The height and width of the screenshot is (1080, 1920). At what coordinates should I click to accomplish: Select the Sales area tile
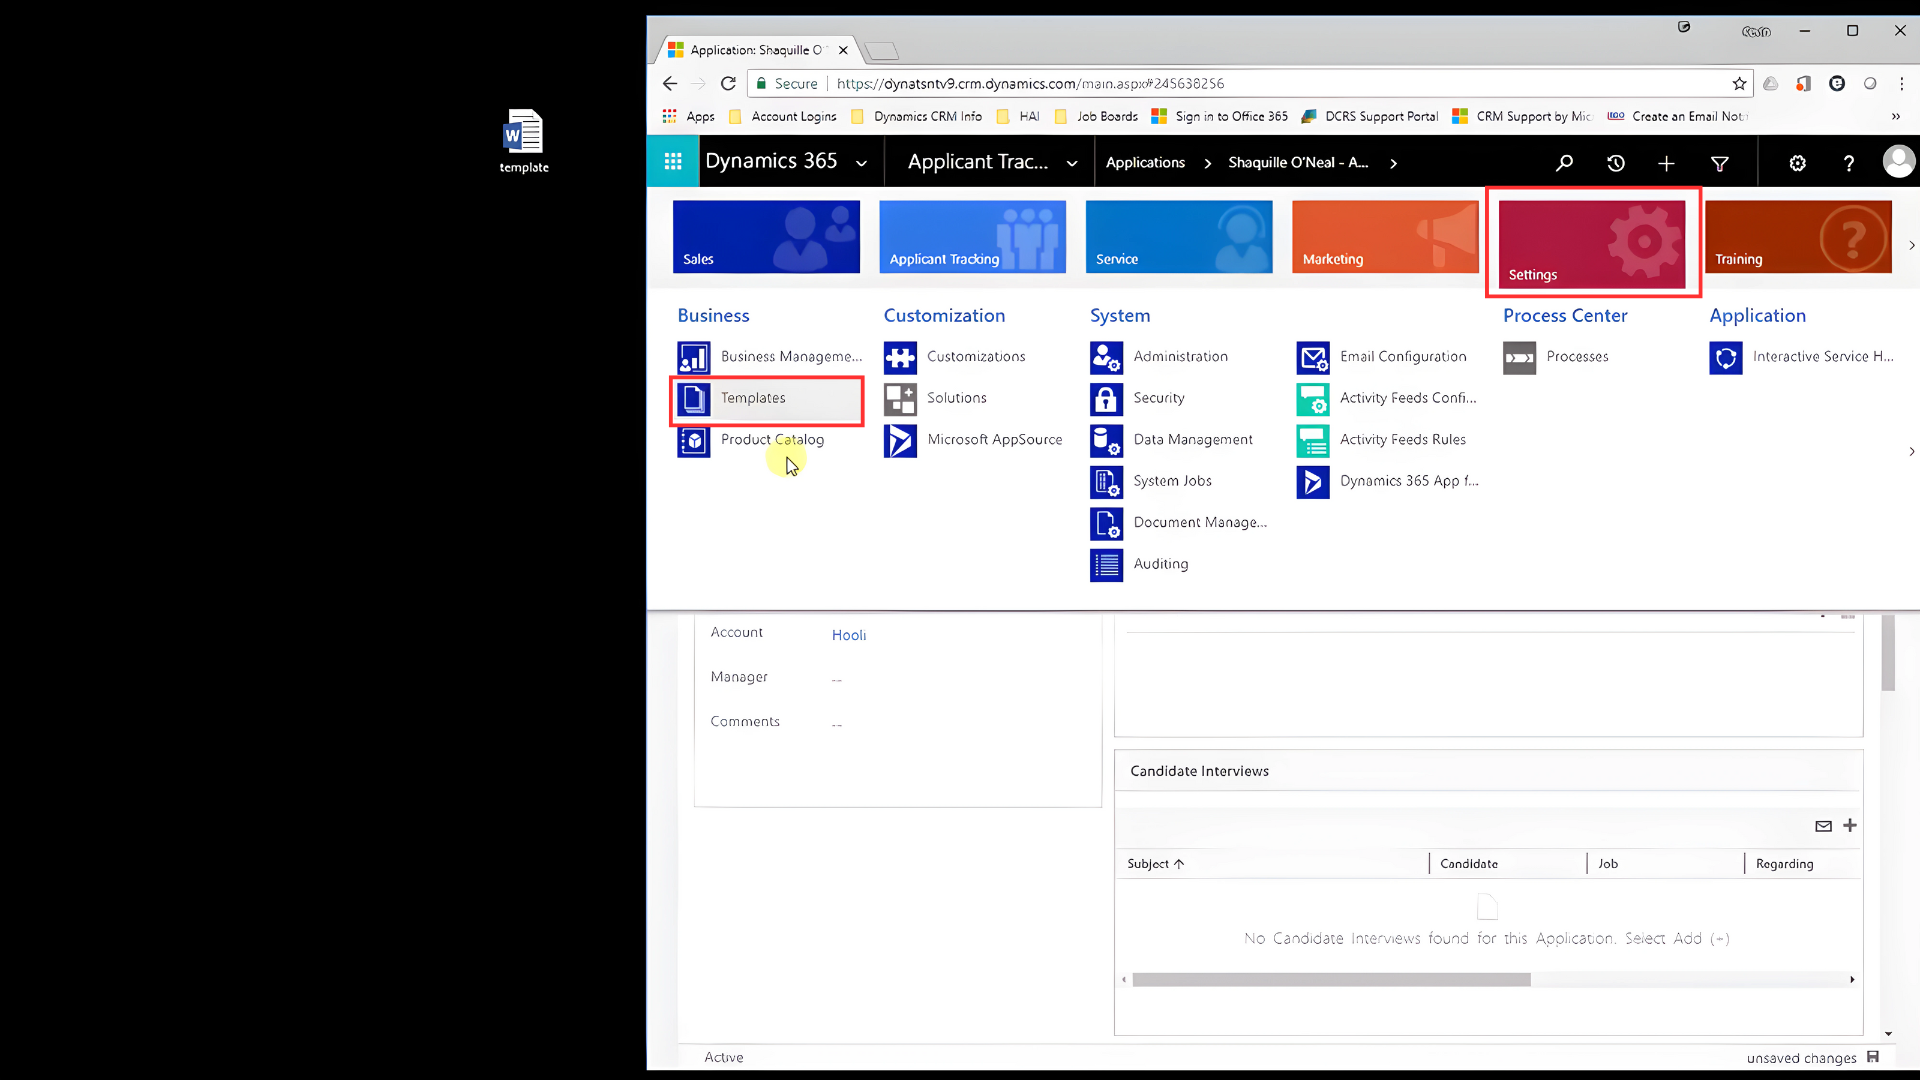click(x=766, y=237)
